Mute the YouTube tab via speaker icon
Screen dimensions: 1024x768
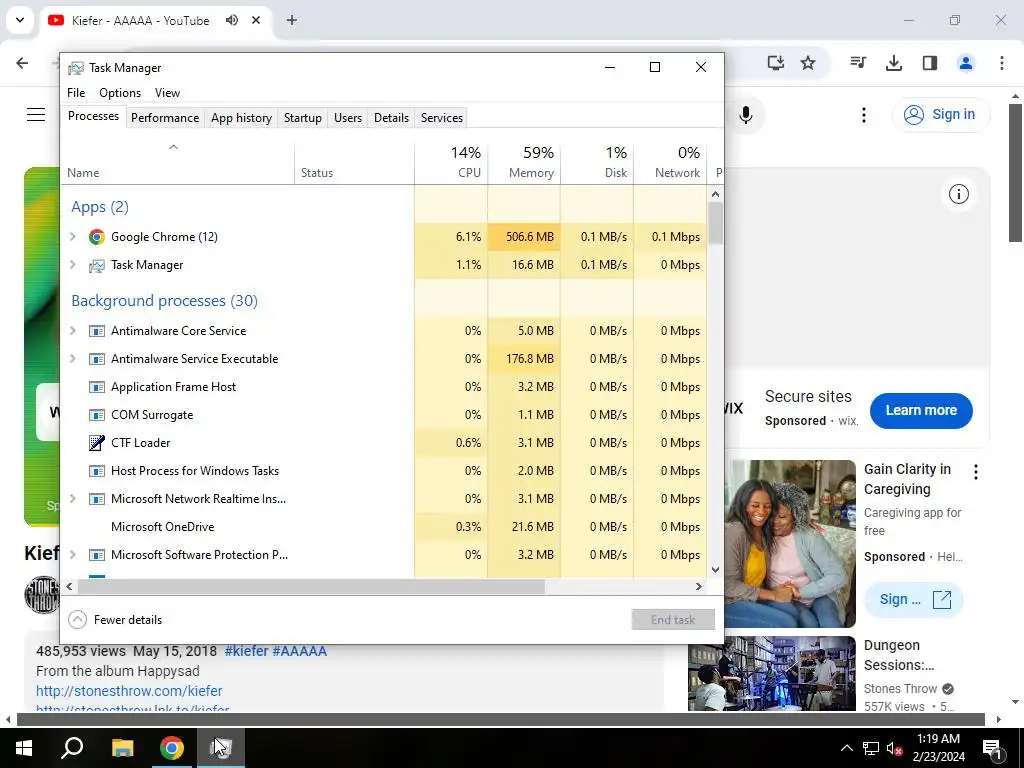pos(232,20)
